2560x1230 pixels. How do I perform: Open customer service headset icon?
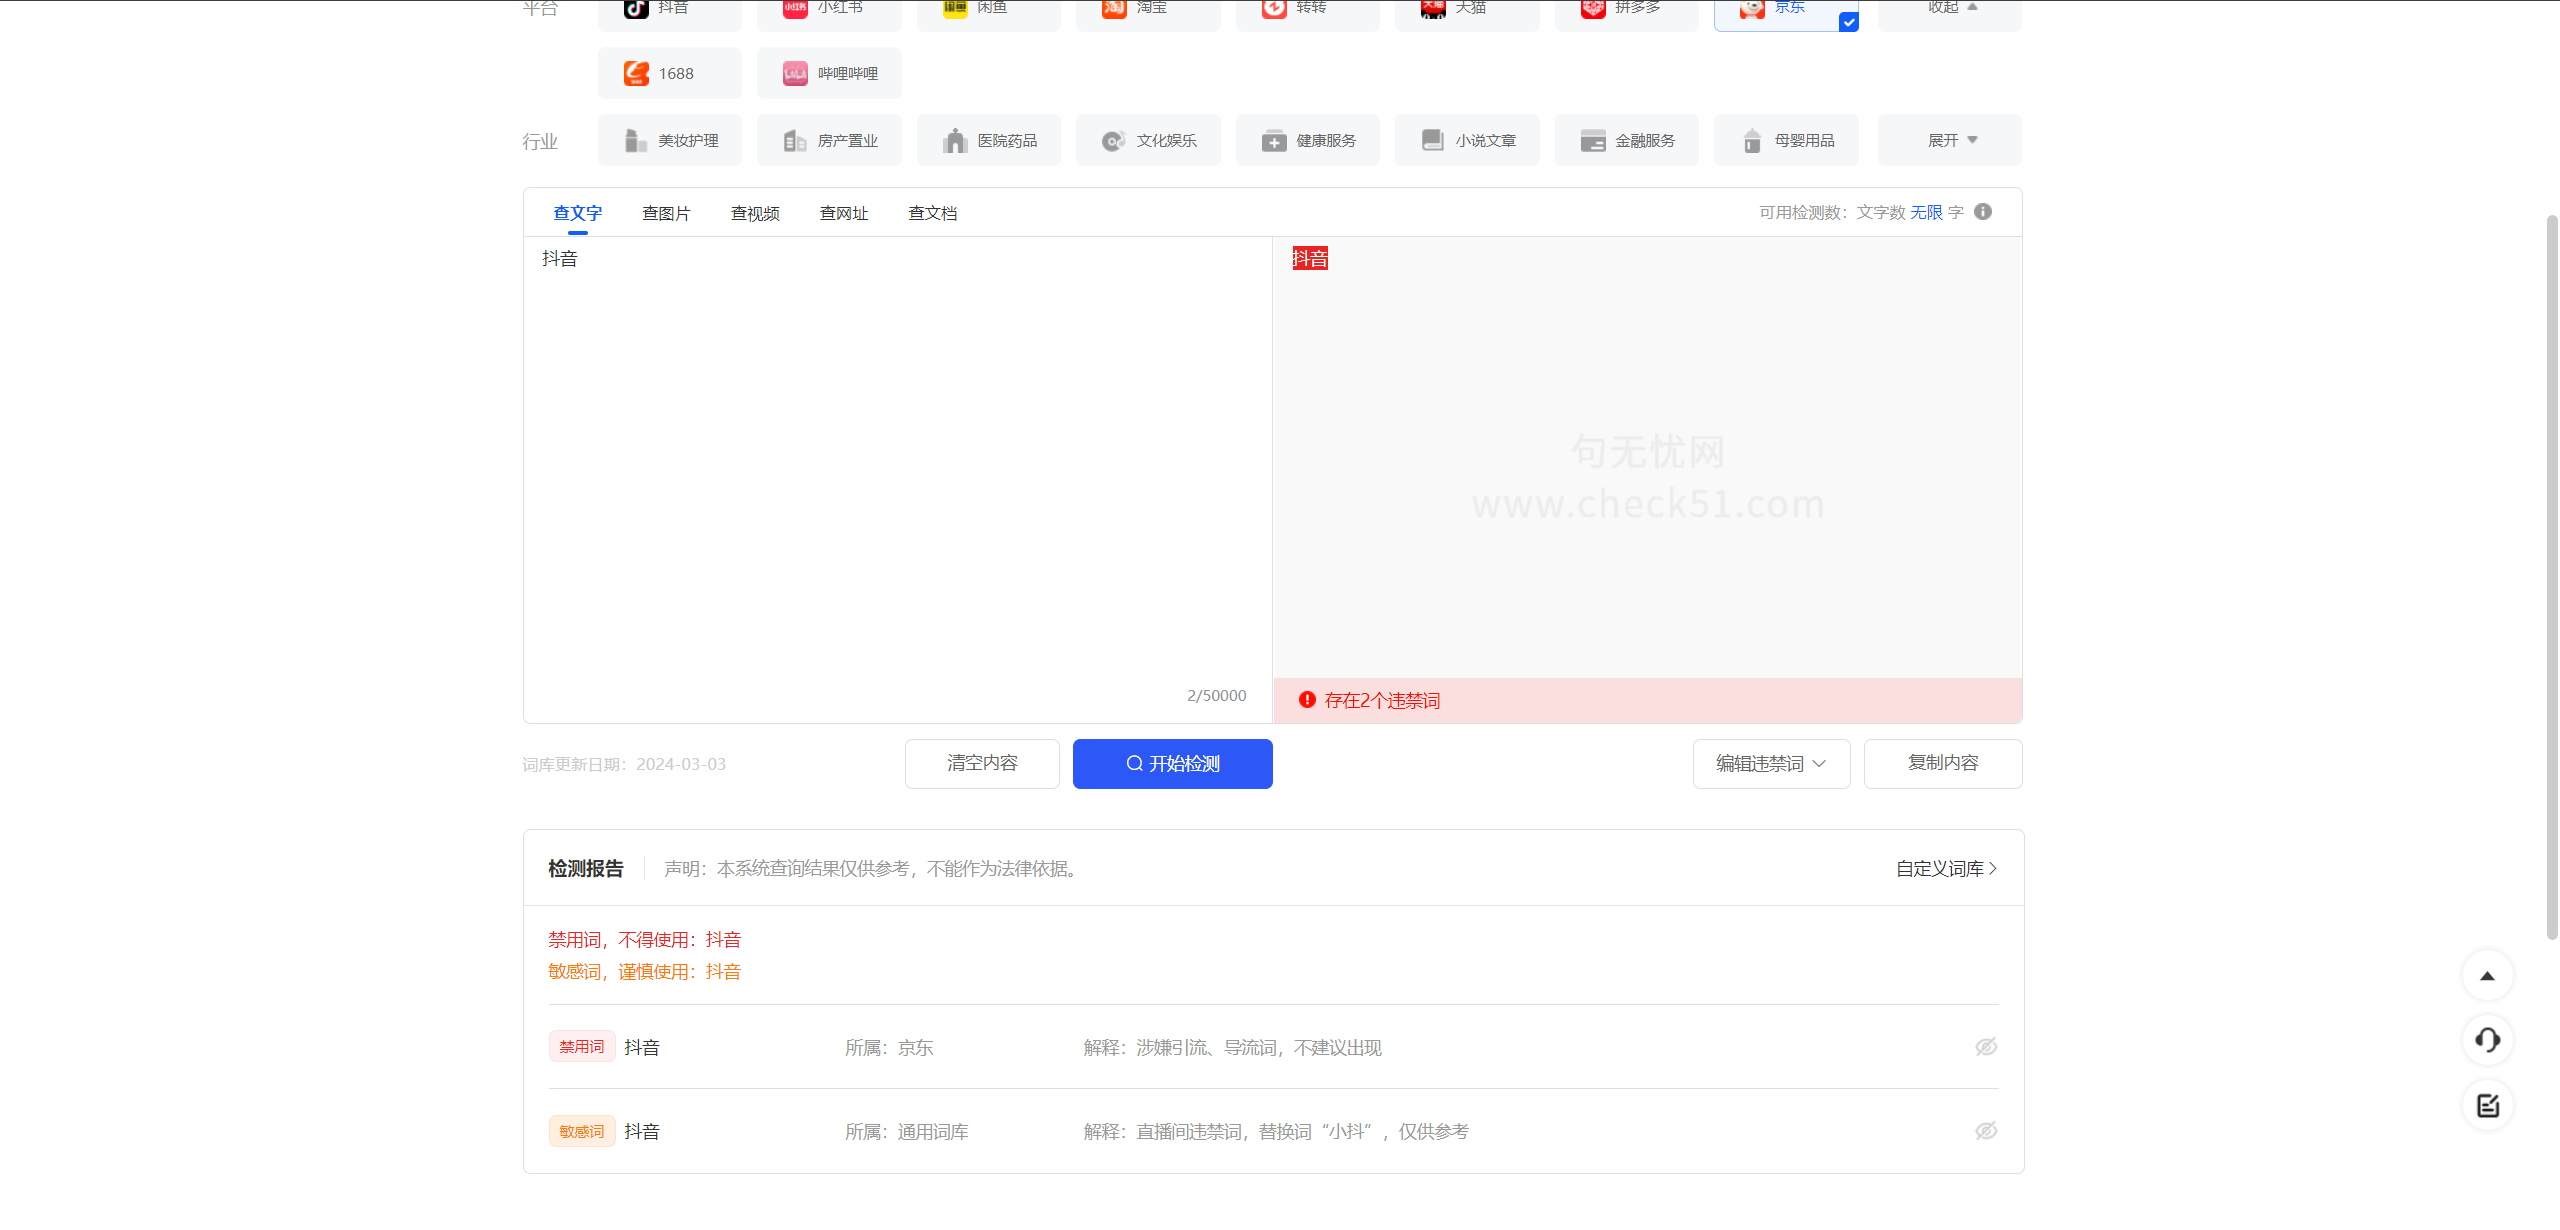coord(2487,1040)
